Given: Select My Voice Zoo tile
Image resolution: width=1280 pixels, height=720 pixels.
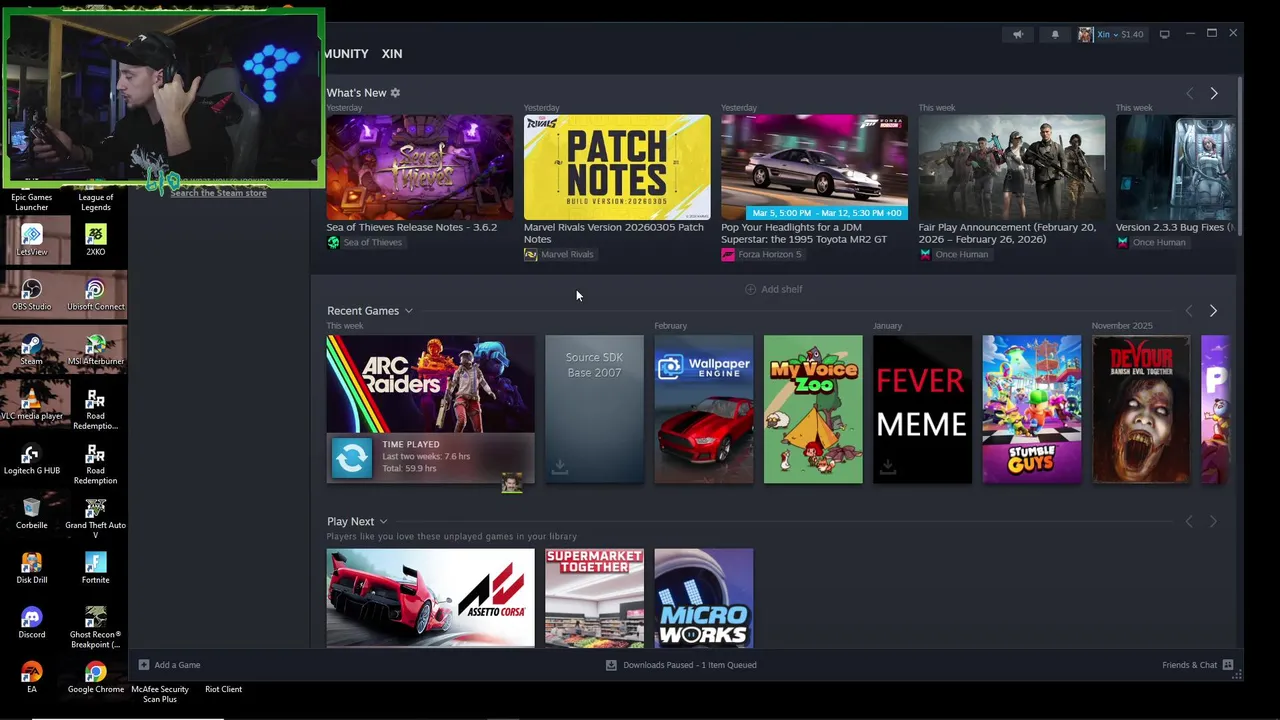Looking at the screenshot, I should (x=813, y=409).
